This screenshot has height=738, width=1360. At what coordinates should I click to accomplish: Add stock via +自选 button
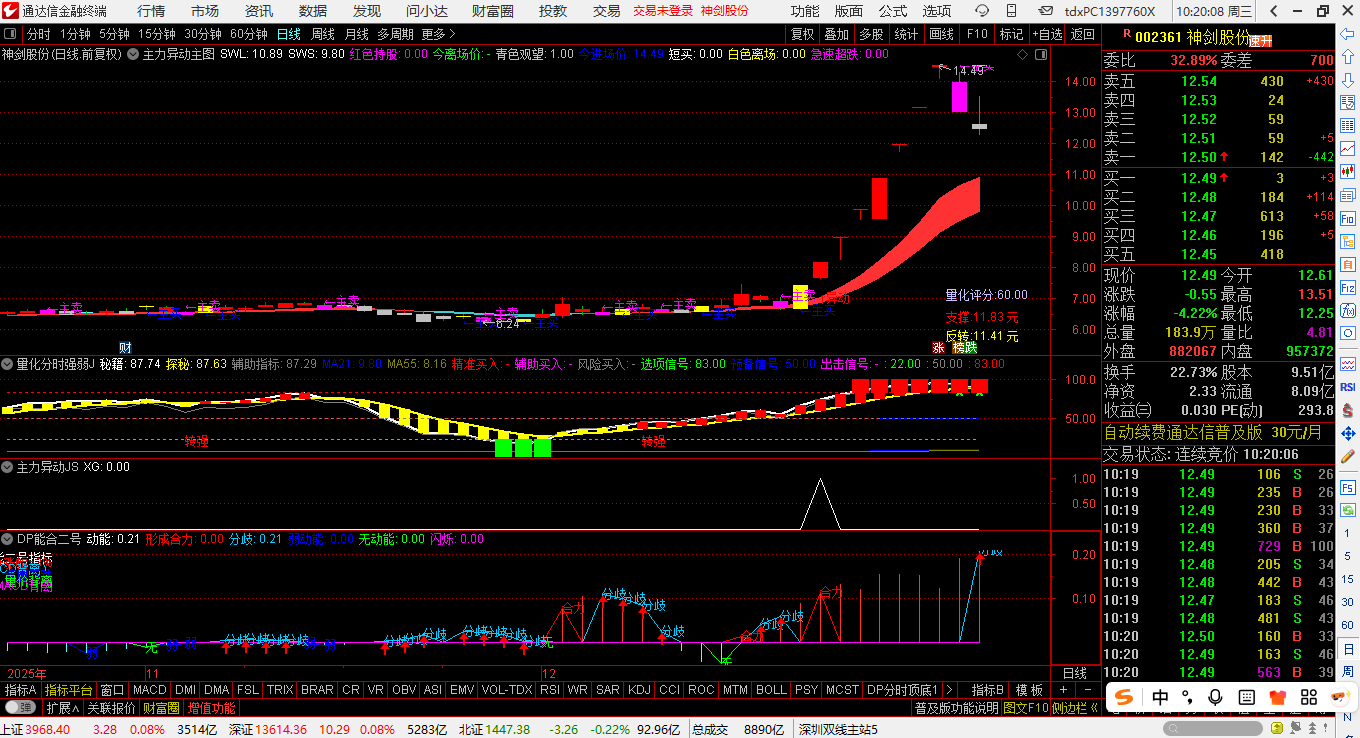1046,34
